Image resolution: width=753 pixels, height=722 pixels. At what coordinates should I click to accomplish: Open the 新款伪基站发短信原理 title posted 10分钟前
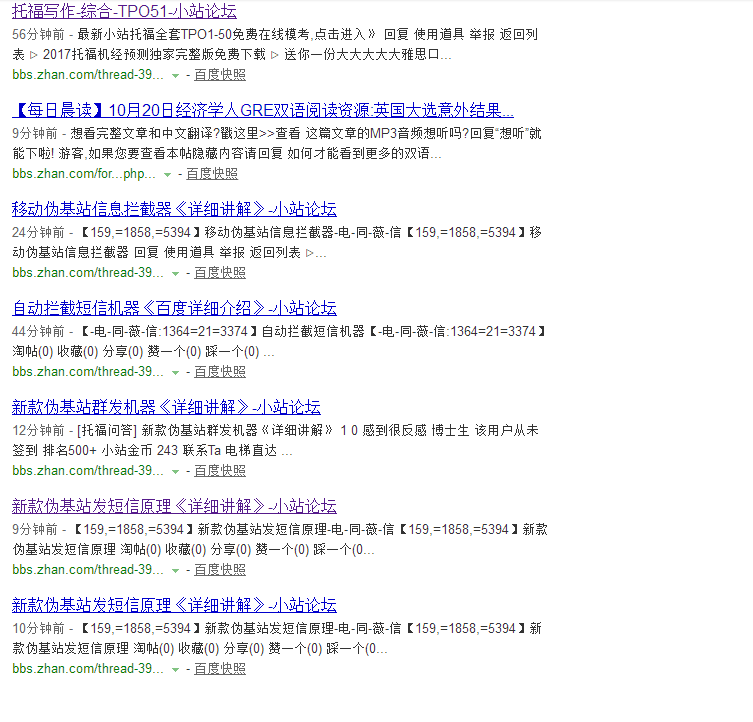(174, 605)
